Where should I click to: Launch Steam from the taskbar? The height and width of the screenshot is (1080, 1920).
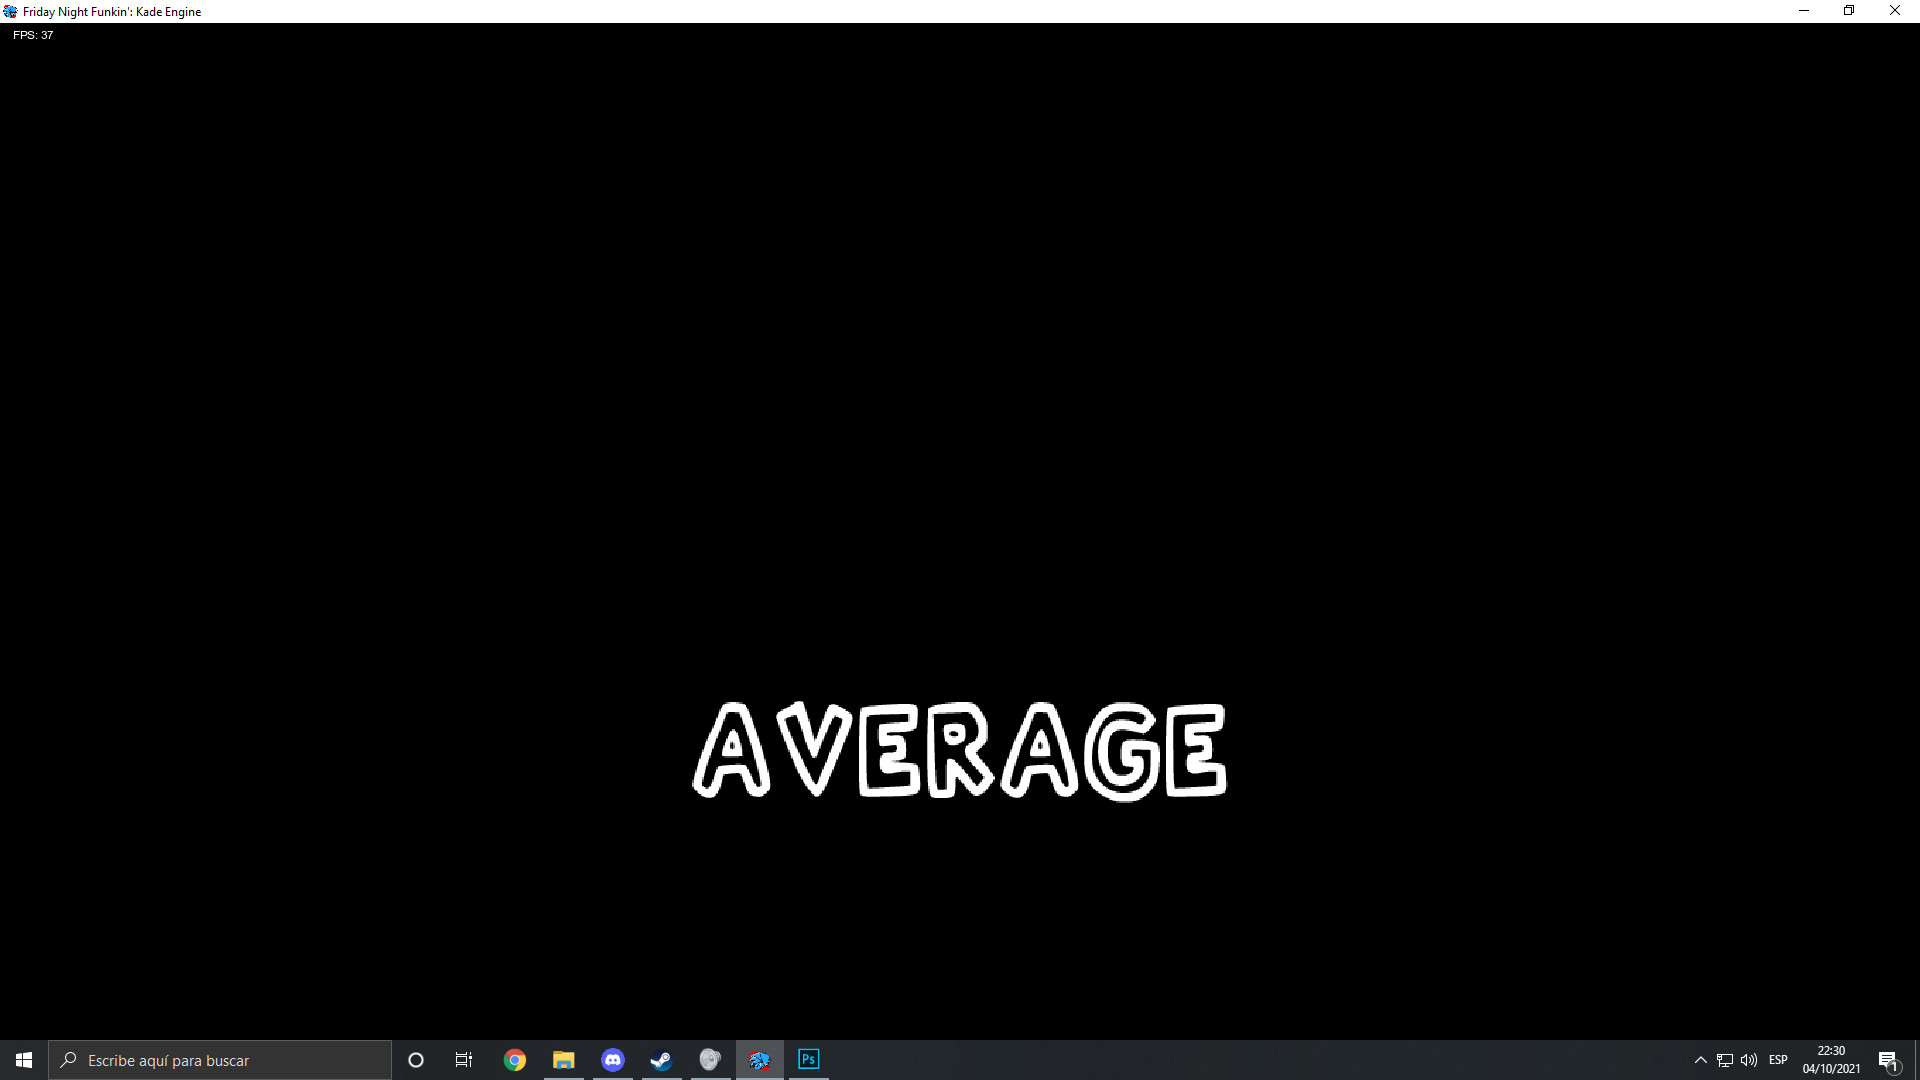pyautogui.click(x=661, y=1060)
